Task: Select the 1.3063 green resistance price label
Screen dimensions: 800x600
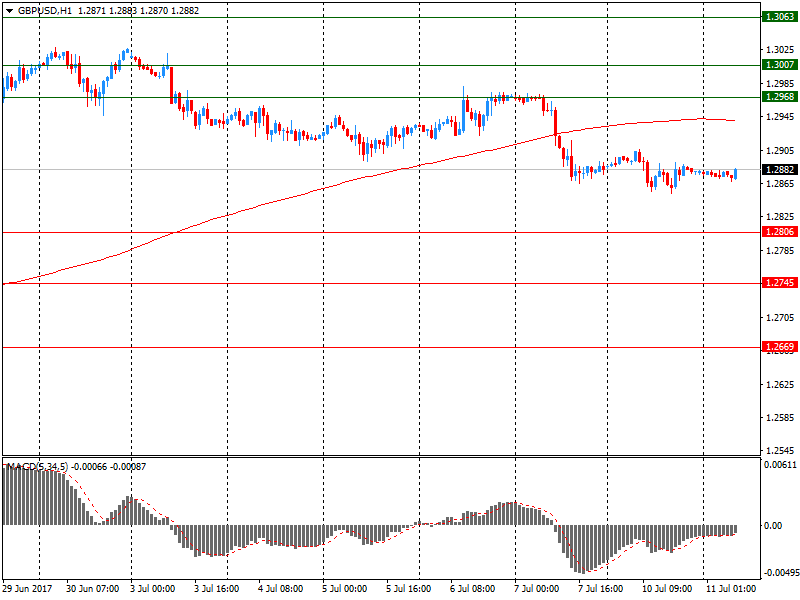Action: click(780, 17)
